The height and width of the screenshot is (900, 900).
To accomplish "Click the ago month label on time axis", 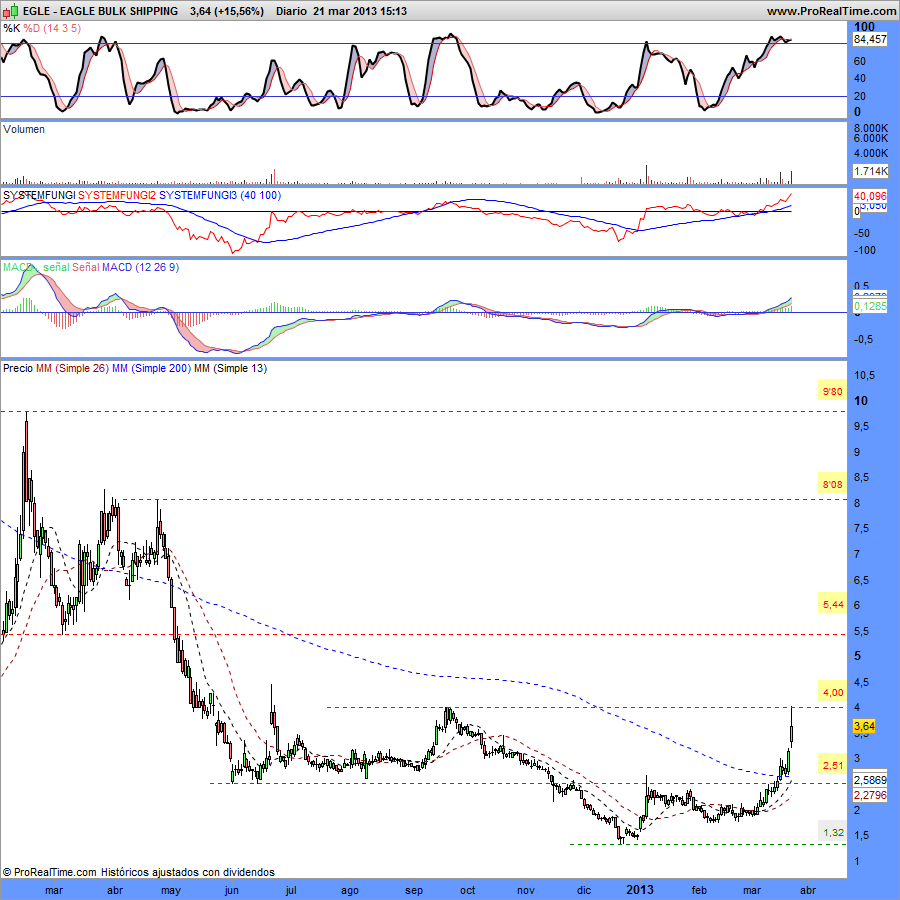I will pos(350,890).
